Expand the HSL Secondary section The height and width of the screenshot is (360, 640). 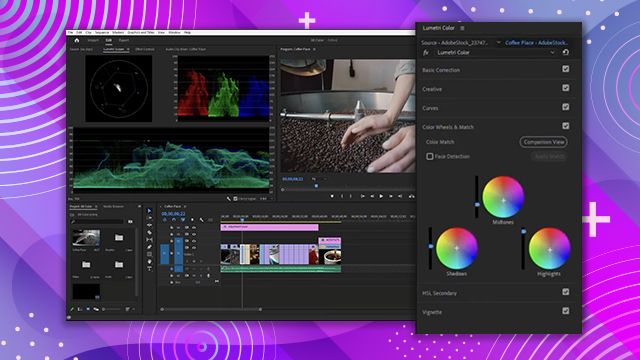pos(439,293)
